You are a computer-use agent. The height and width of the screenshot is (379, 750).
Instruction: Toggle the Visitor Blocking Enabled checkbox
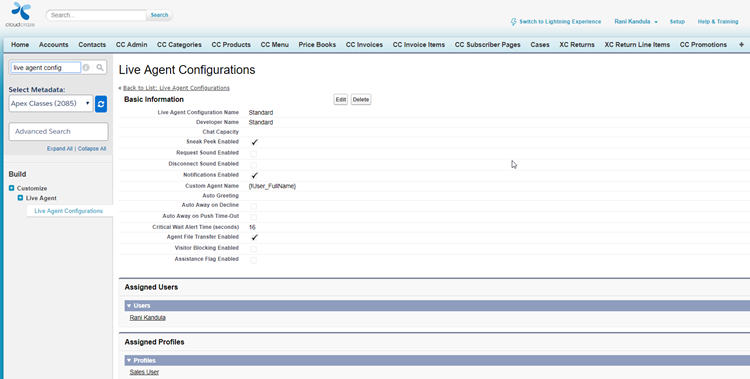click(254, 249)
